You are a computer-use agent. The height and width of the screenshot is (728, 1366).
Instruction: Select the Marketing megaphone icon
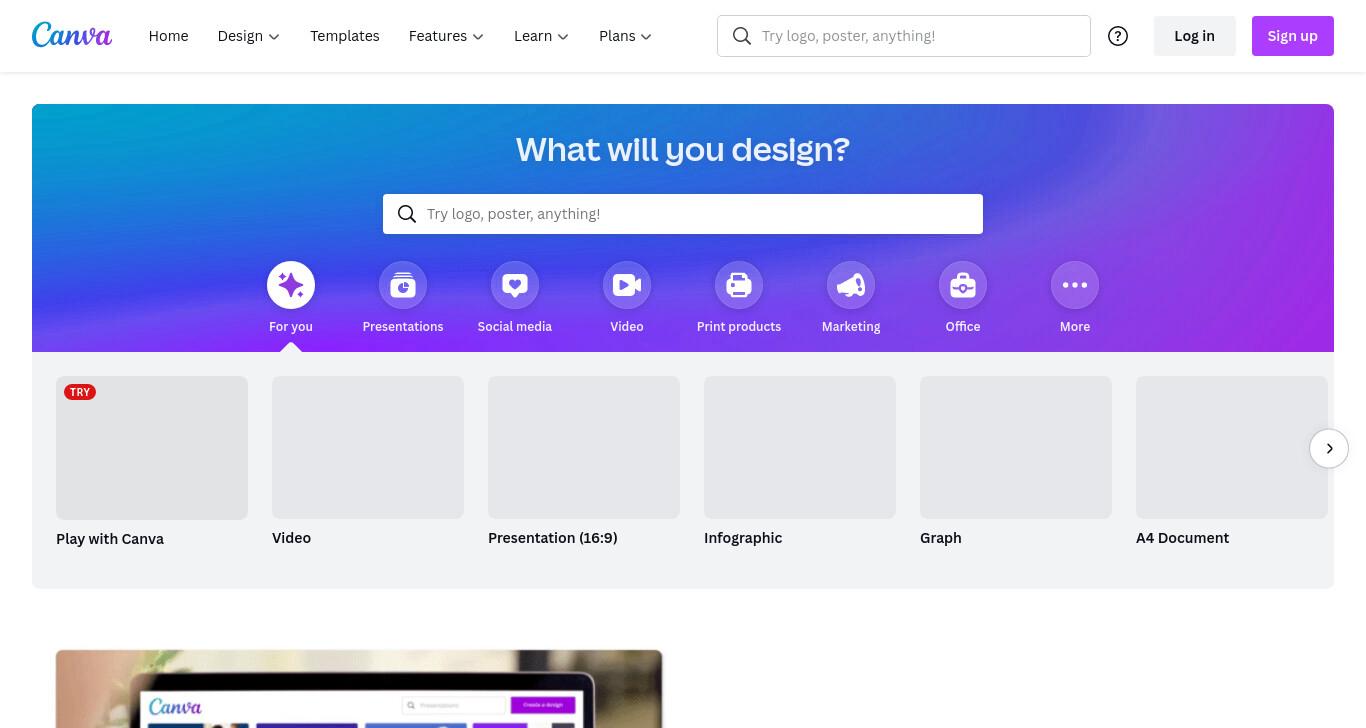pyautogui.click(x=851, y=285)
